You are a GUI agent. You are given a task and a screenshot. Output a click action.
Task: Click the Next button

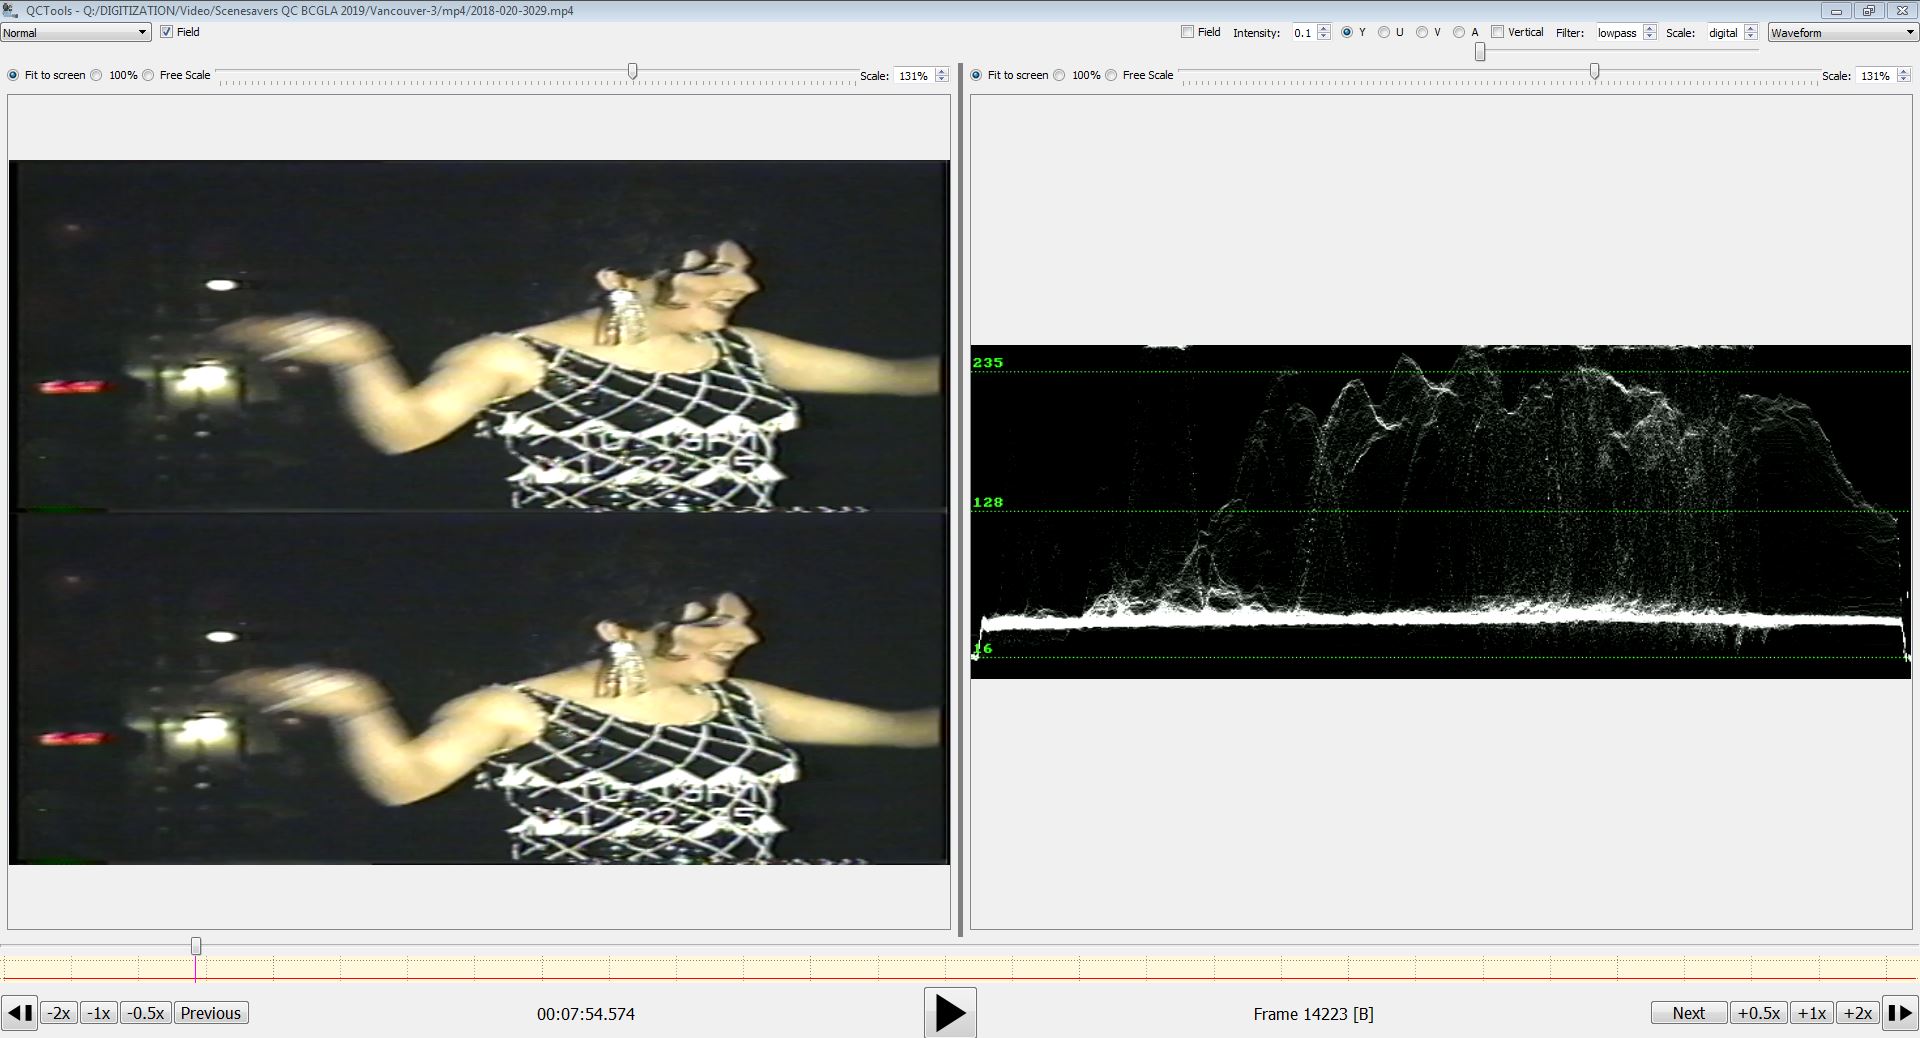tap(1688, 1012)
